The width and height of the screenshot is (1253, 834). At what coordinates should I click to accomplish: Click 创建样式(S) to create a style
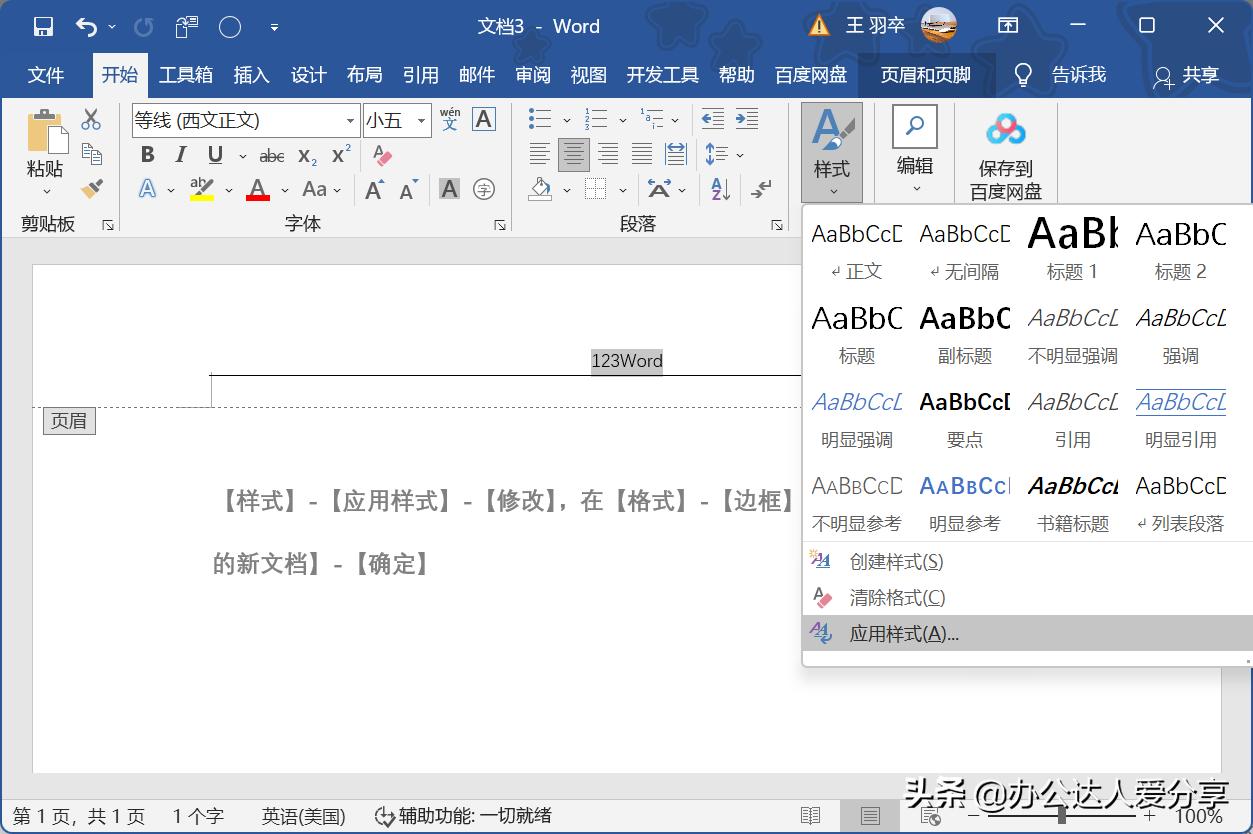click(893, 561)
